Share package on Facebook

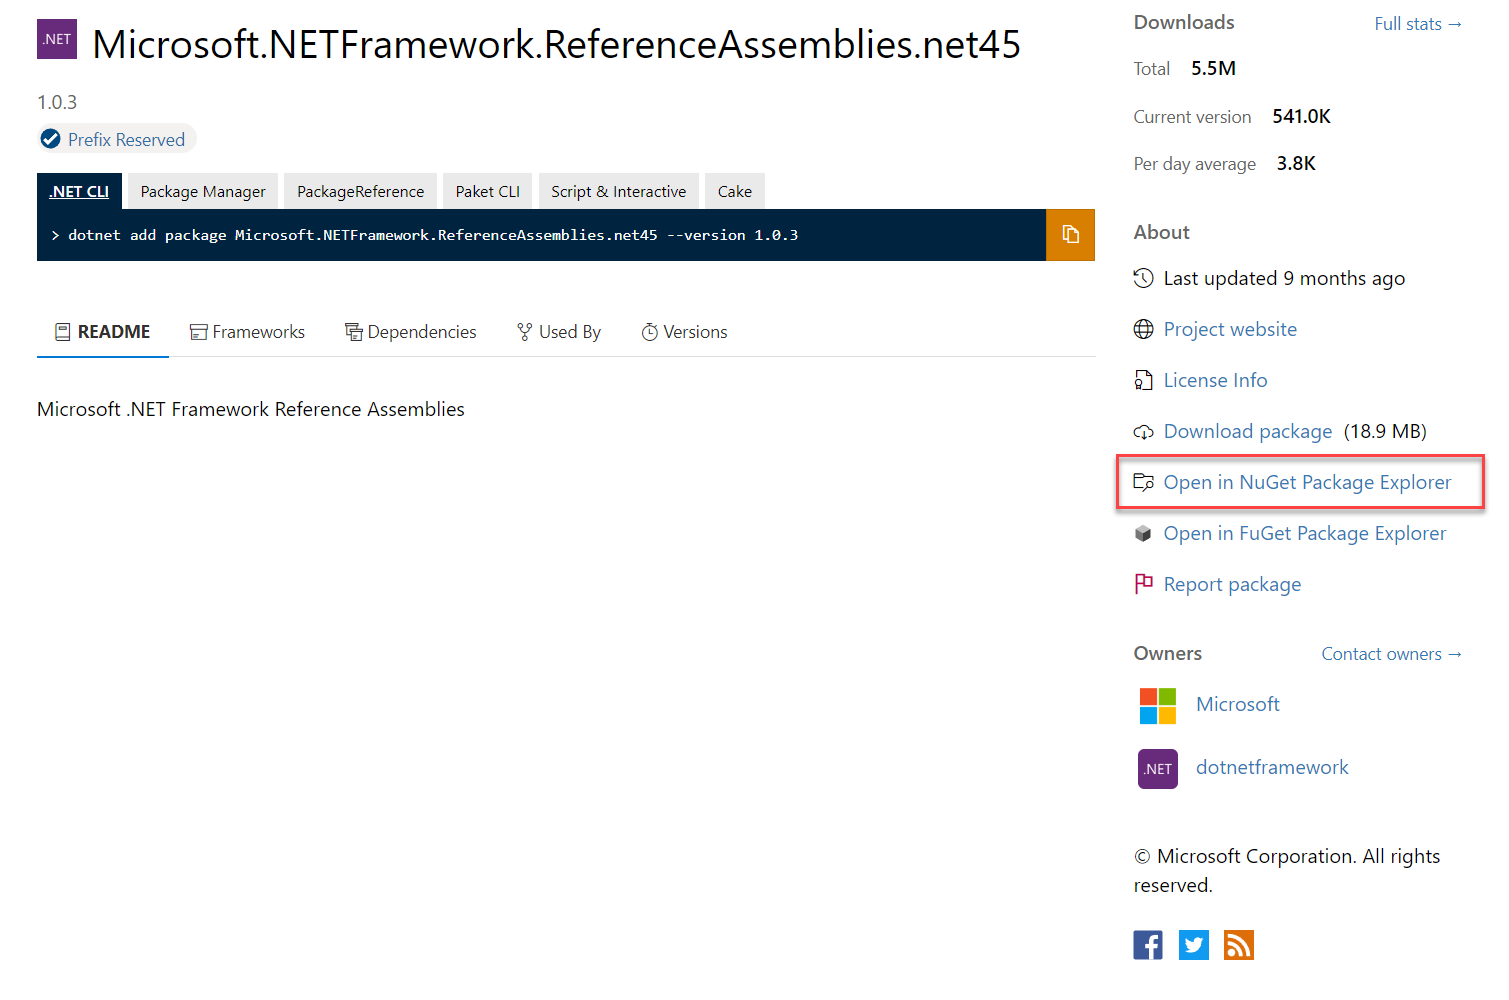click(1148, 945)
